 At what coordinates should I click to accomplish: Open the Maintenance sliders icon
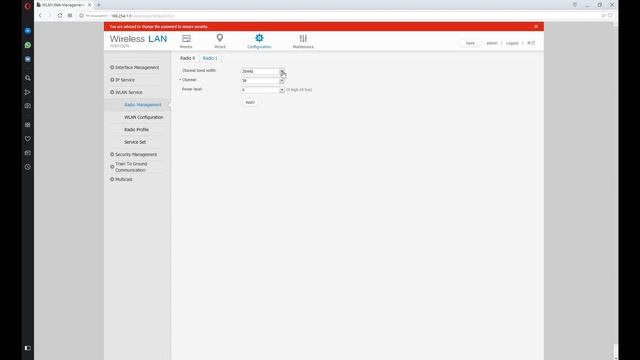coord(303,38)
